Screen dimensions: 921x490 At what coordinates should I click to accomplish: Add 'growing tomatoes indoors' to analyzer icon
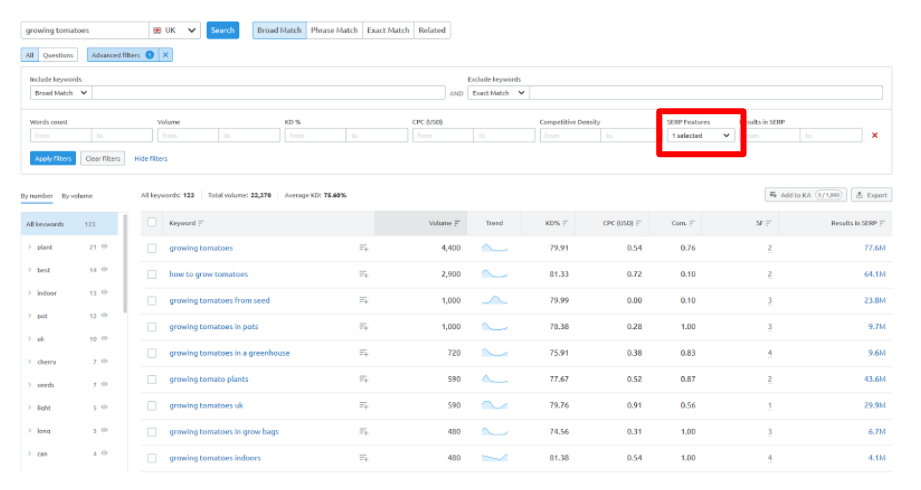pos(364,458)
